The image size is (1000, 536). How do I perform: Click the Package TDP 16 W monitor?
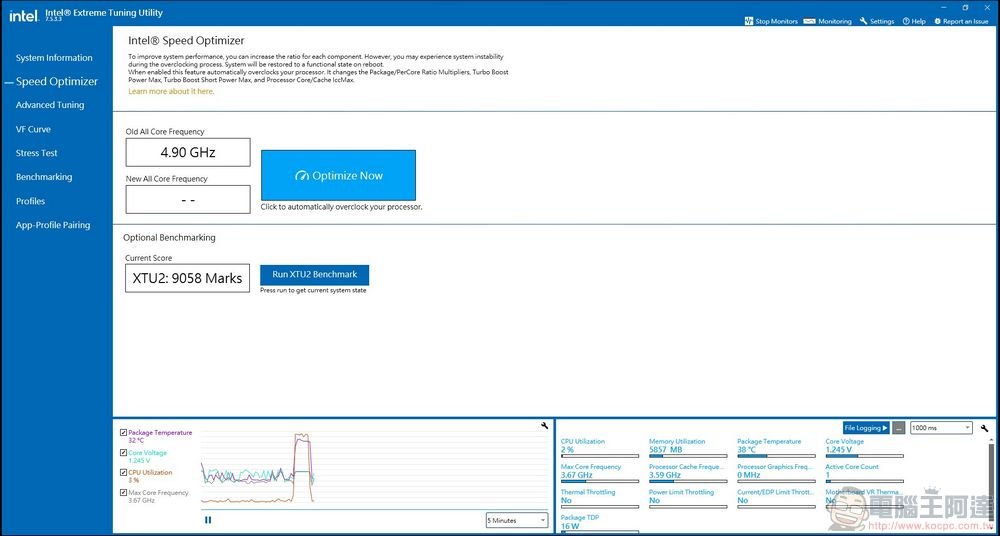point(599,525)
